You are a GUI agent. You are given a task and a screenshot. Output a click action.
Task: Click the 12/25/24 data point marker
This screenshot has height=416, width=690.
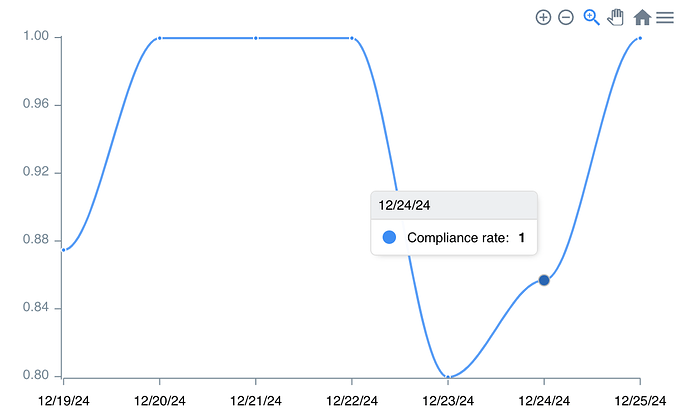[x=640, y=38]
